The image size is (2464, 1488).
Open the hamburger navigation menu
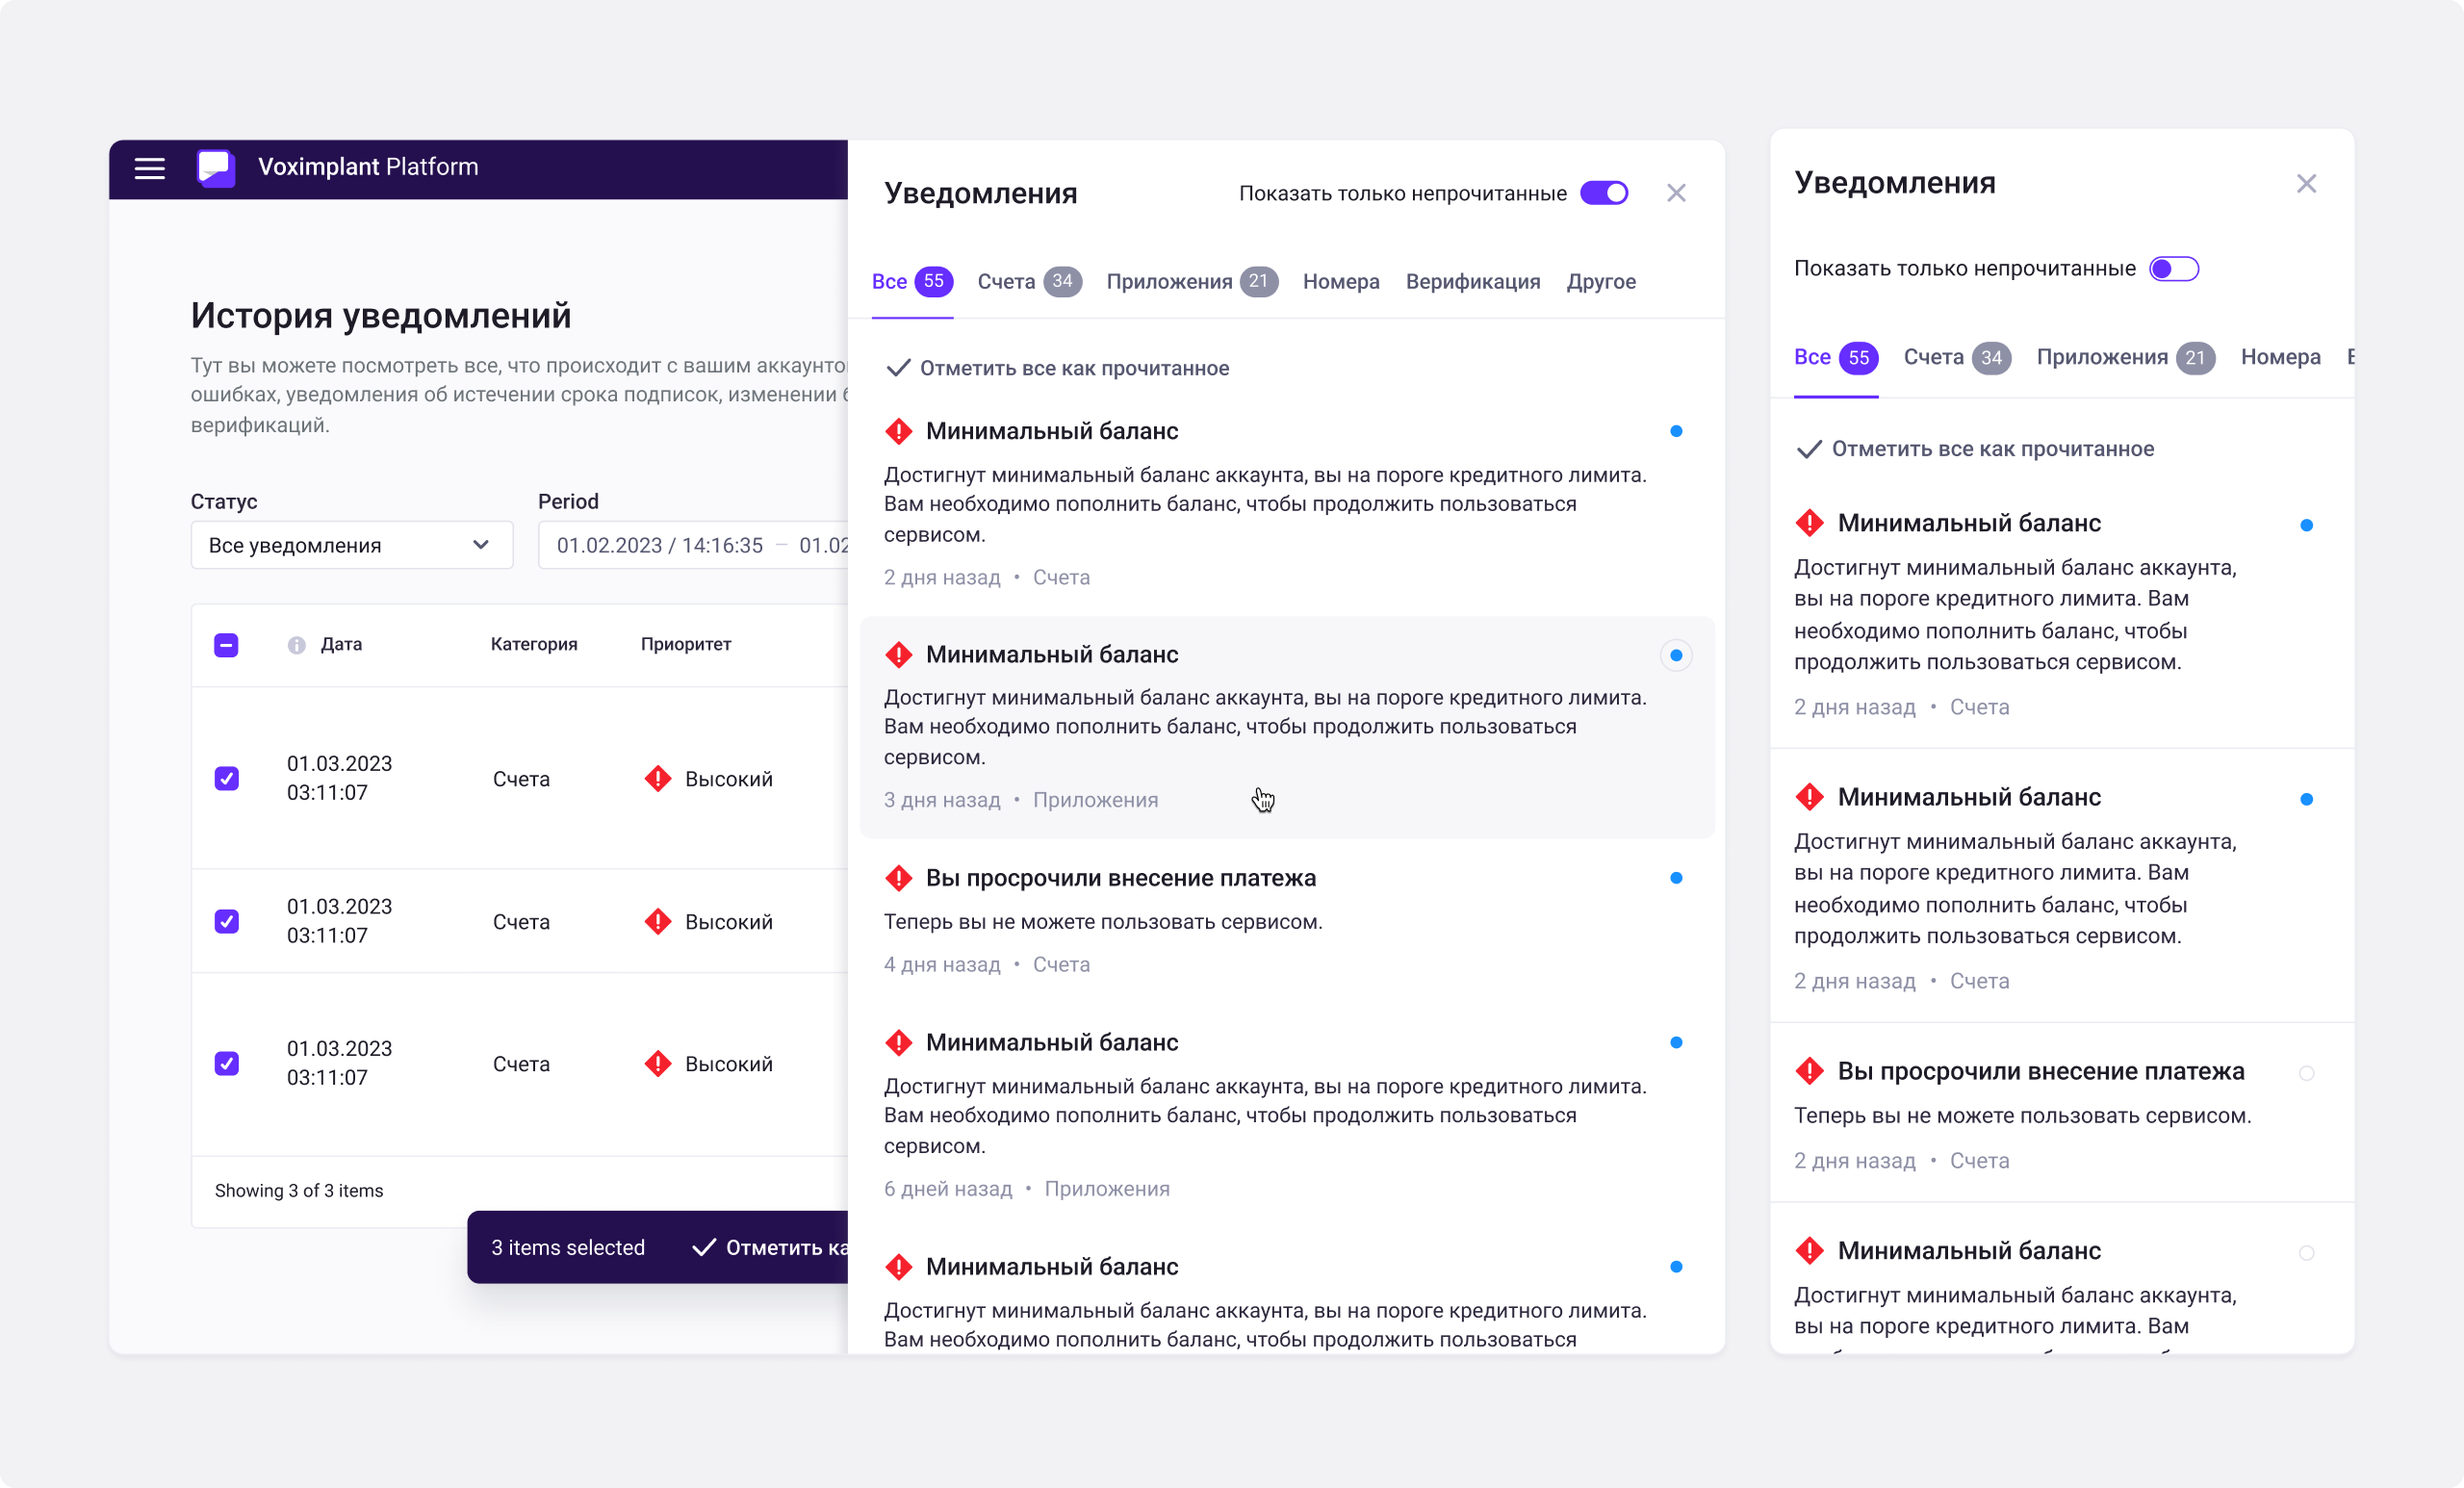click(x=150, y=168)
